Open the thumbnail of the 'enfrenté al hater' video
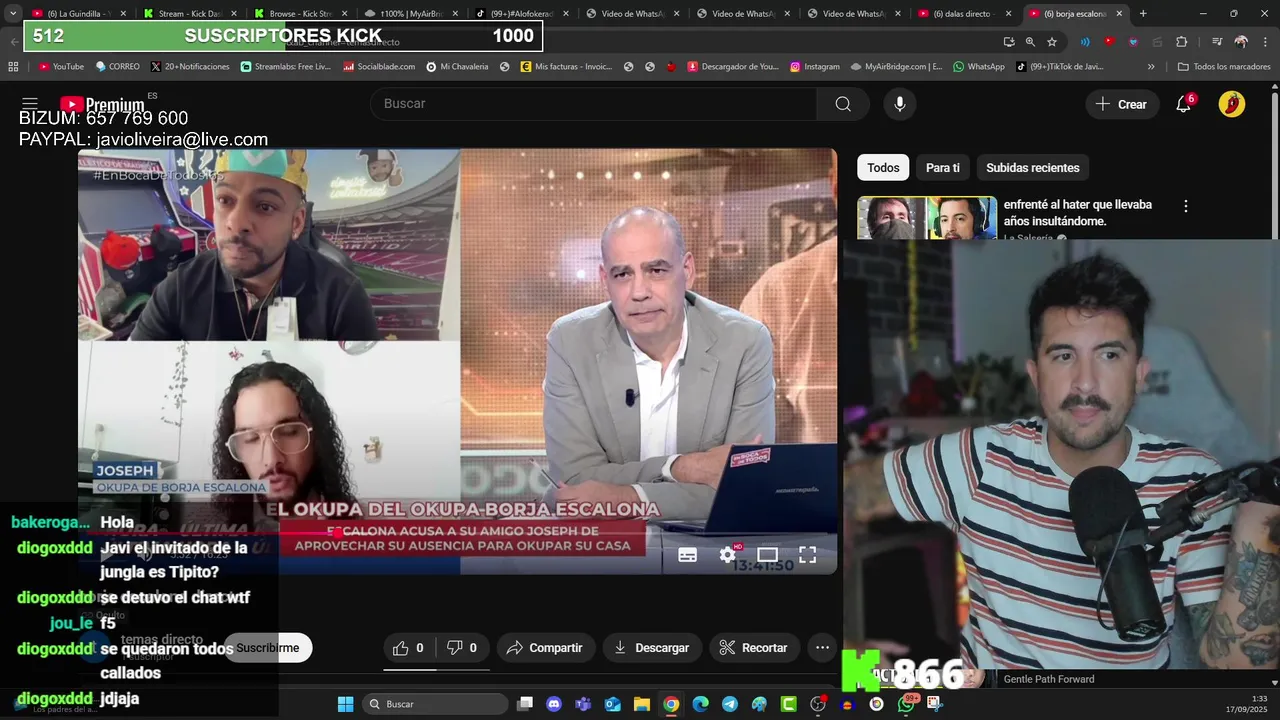This screenshot has height=720, width=1280. [927, 218]
